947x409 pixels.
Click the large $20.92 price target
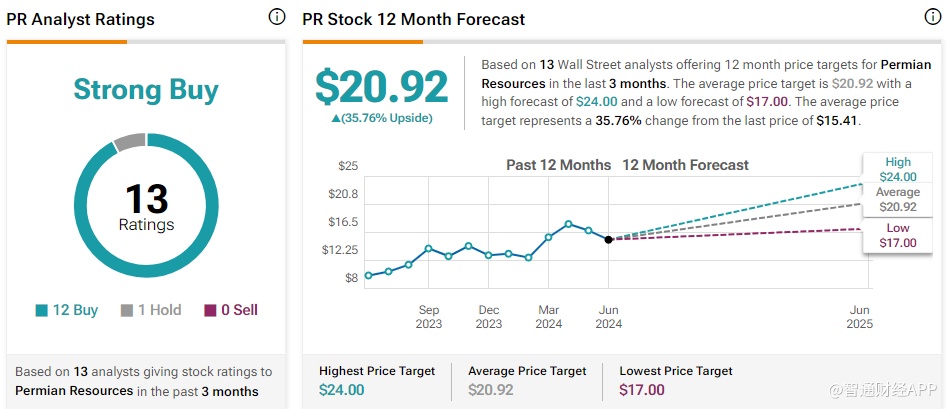point(382,87)
